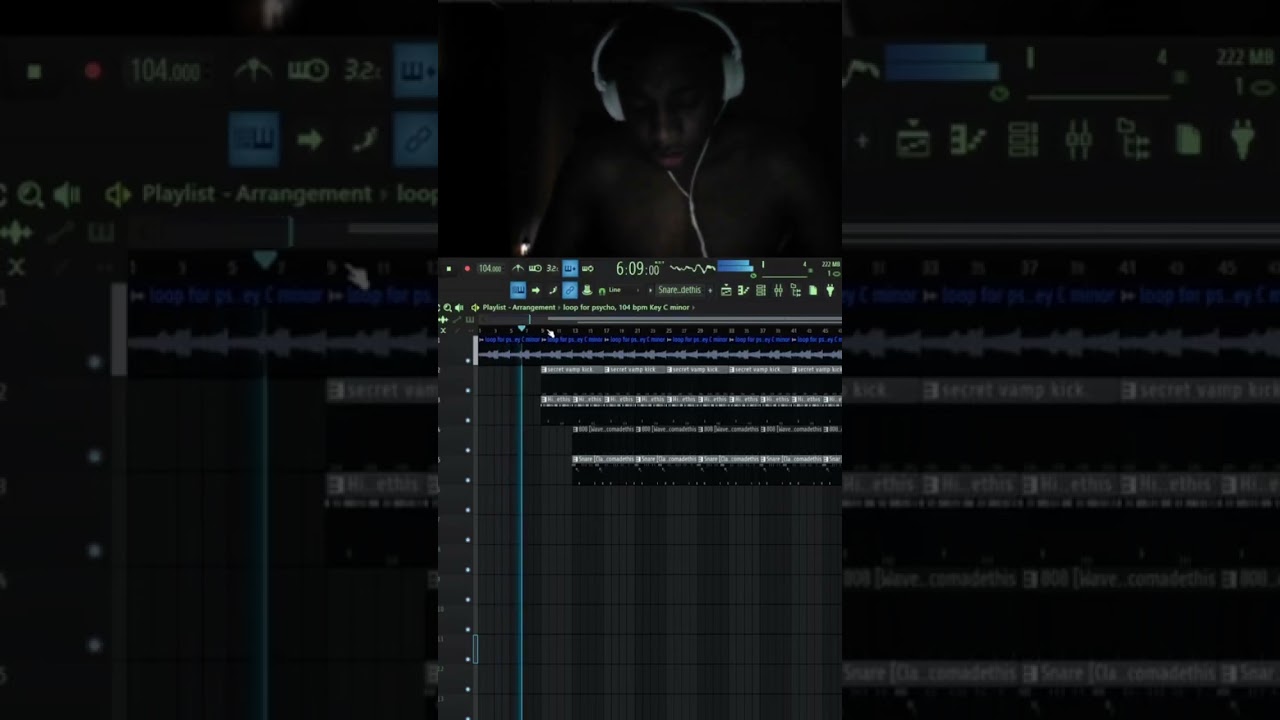Click the green waveform icon below the playlist title
The image size is (1280, 720).
coord(443,320)
